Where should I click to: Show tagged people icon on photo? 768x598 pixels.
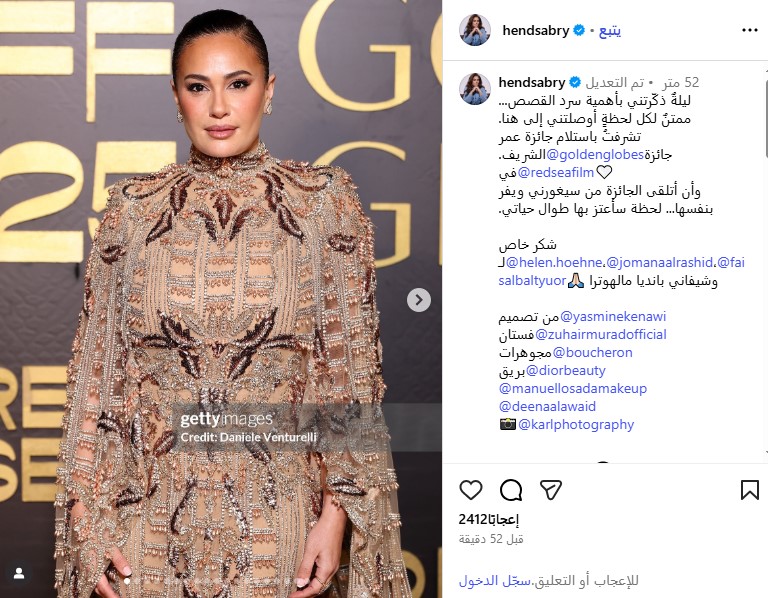(x=19, y=574)
